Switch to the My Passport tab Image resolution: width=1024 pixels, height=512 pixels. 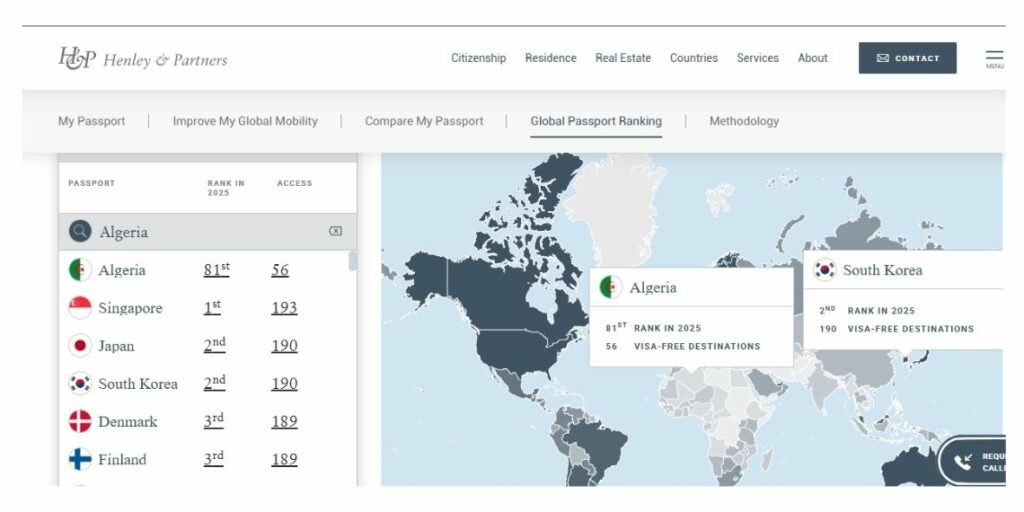[x=91, y=121]
